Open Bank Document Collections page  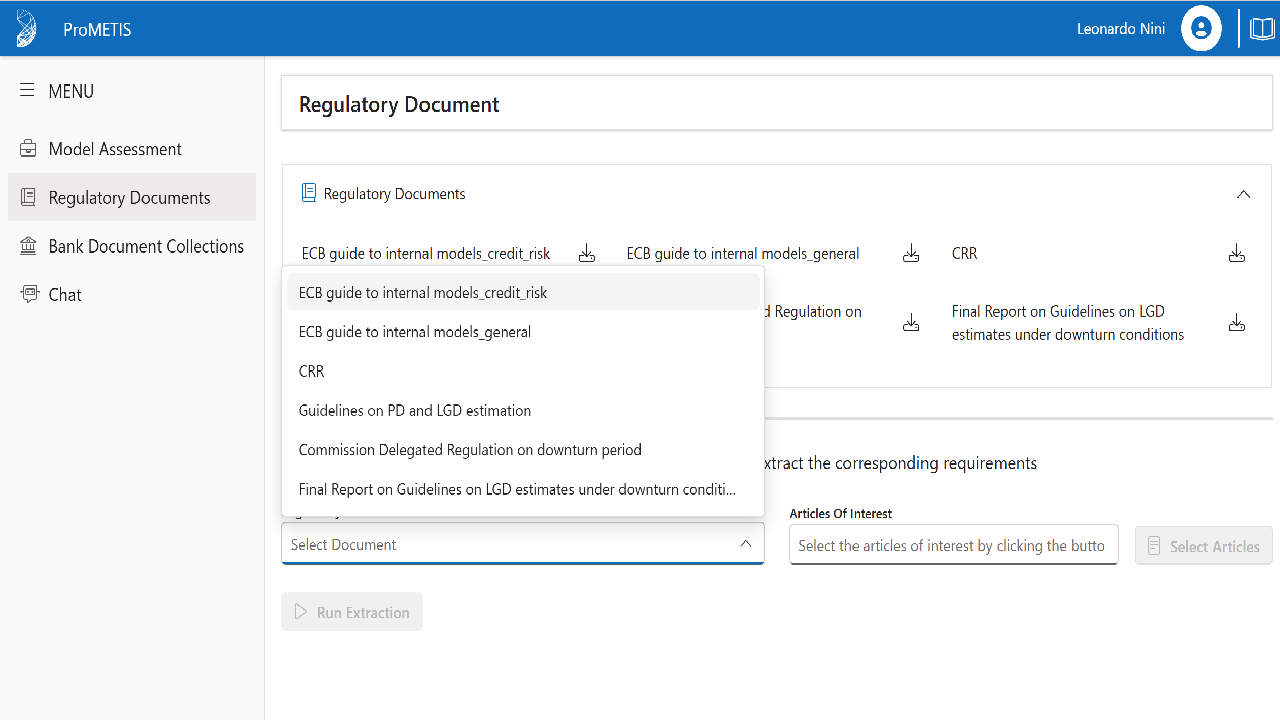pos(132,246)
